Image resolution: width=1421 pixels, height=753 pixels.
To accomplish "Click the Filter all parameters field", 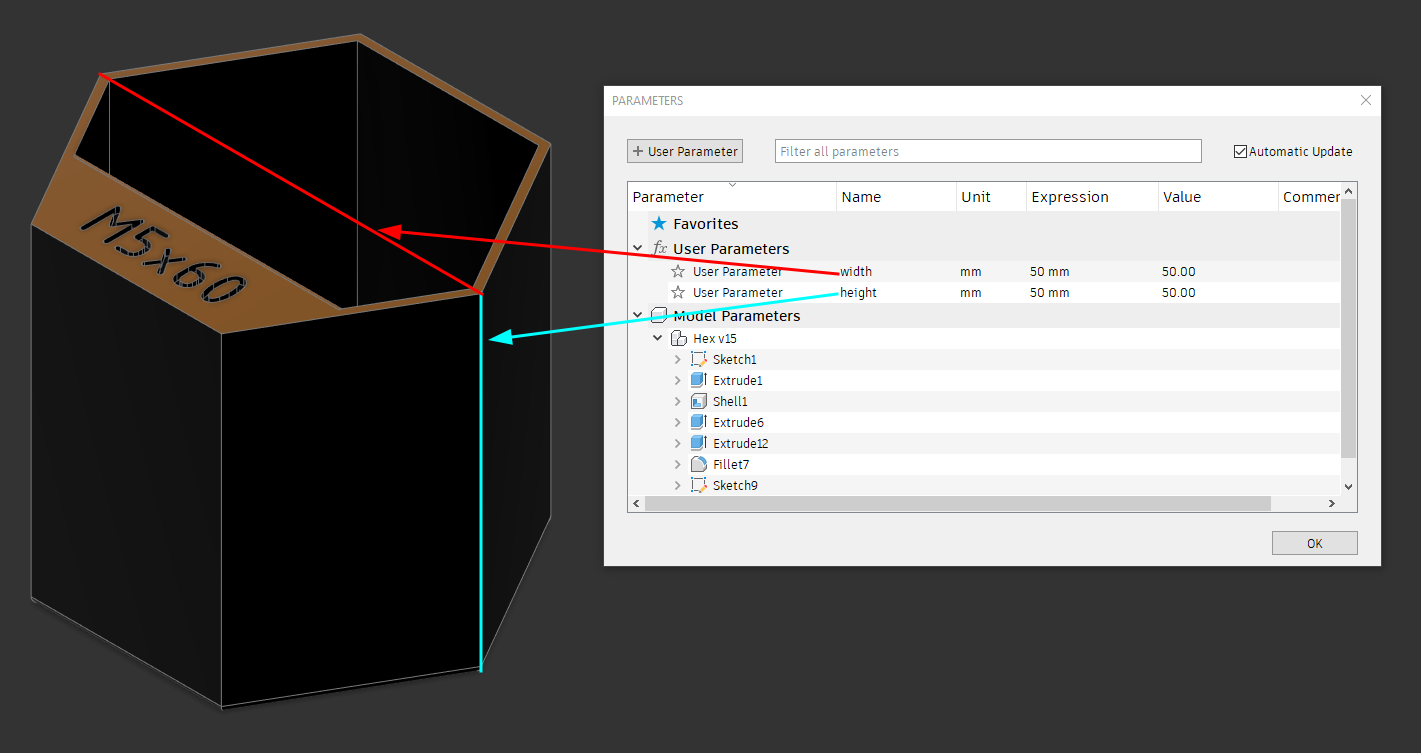I will (988, 150).
